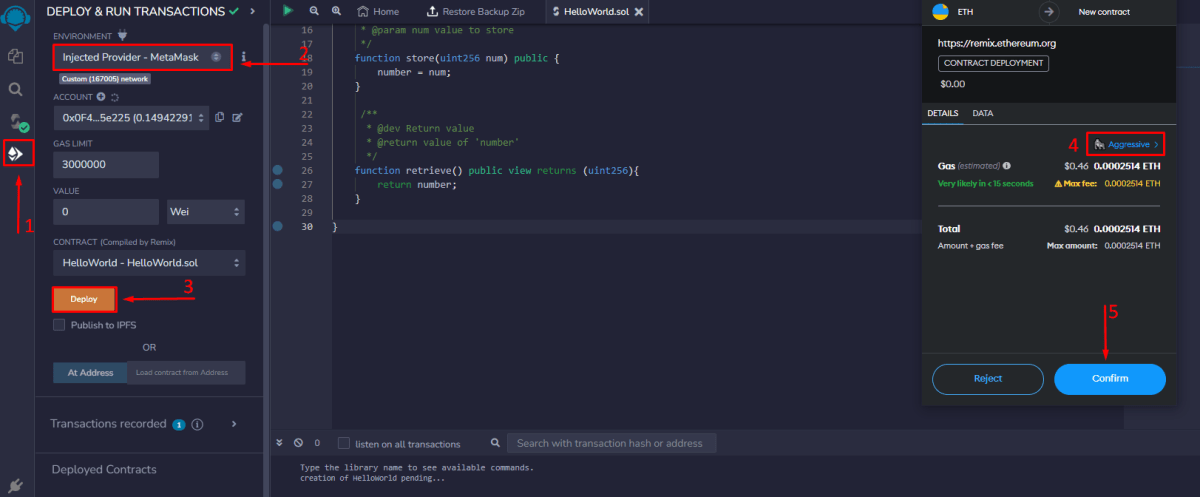The height and width of the screenshot is (497, 1200).
Task: Reject the MetaMask transaction
Action: pos(987,379)
